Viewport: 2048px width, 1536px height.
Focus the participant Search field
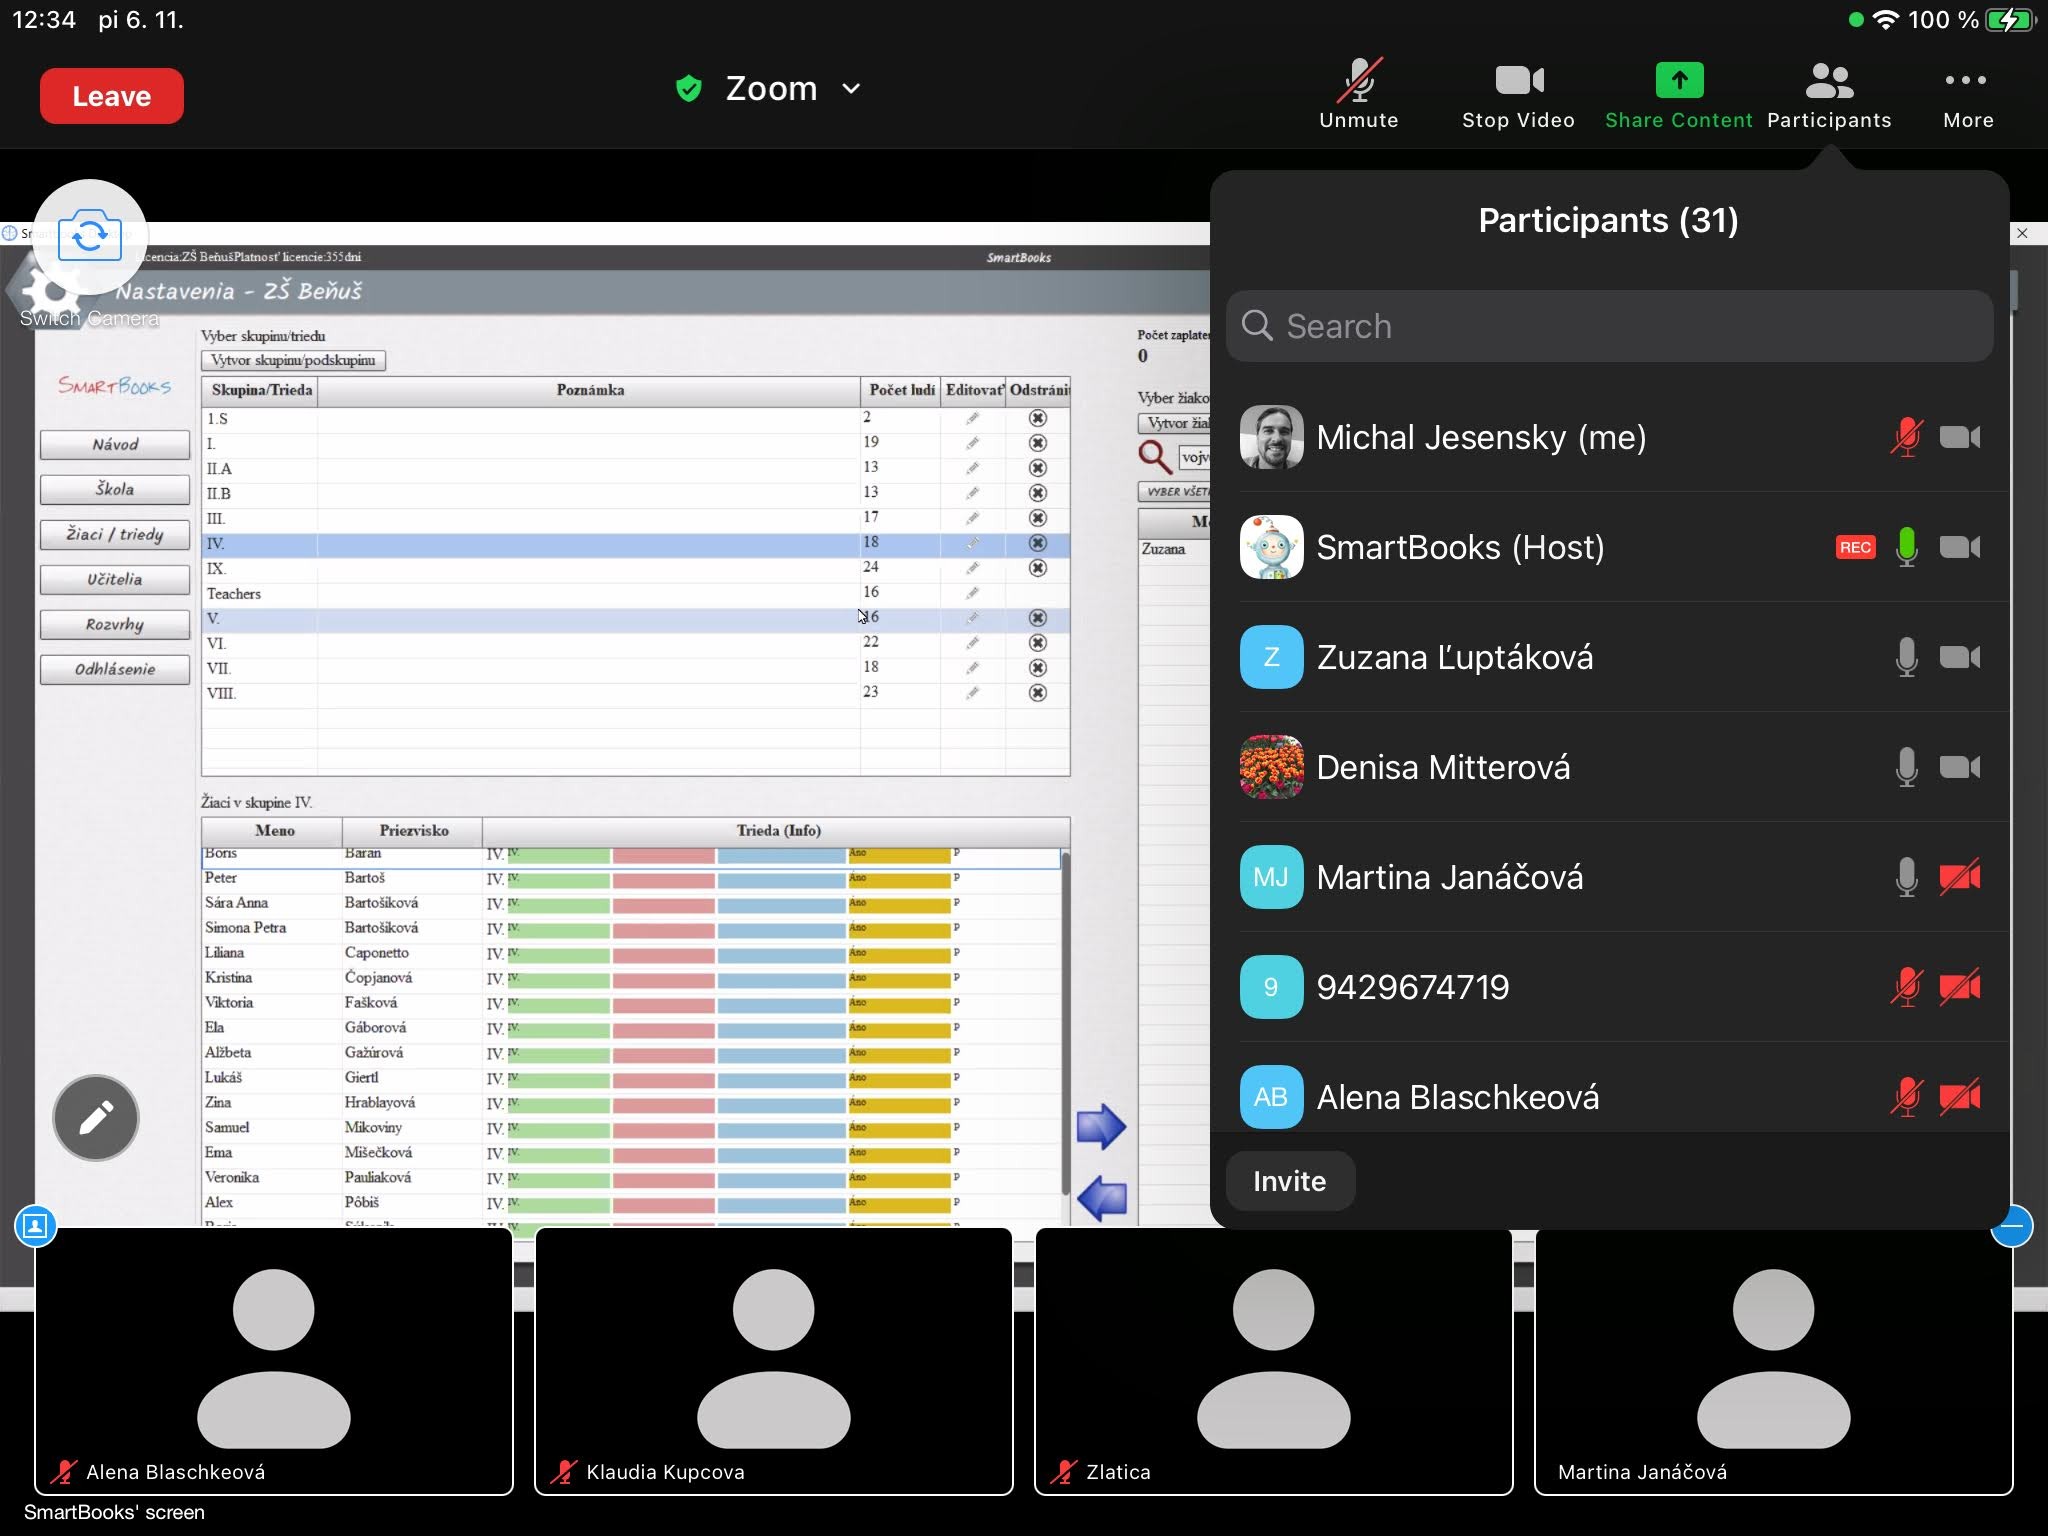[x=1609, y=326]
